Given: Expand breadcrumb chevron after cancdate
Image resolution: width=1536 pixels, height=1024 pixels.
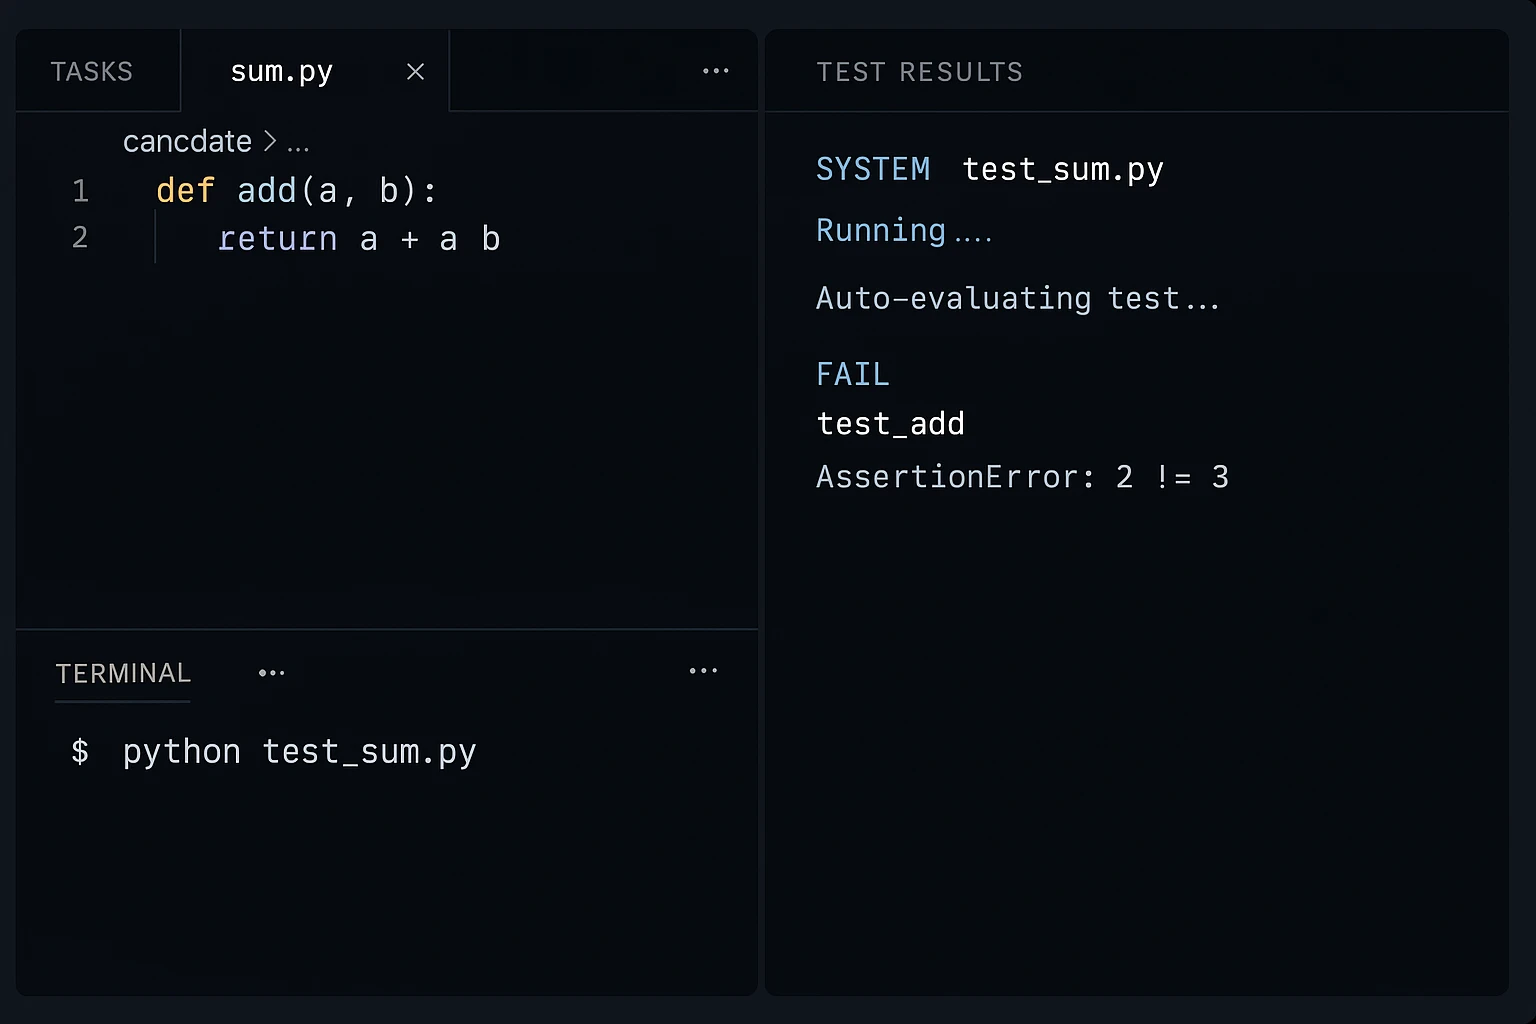Looking at the screenshot, I should pos(270,141).
